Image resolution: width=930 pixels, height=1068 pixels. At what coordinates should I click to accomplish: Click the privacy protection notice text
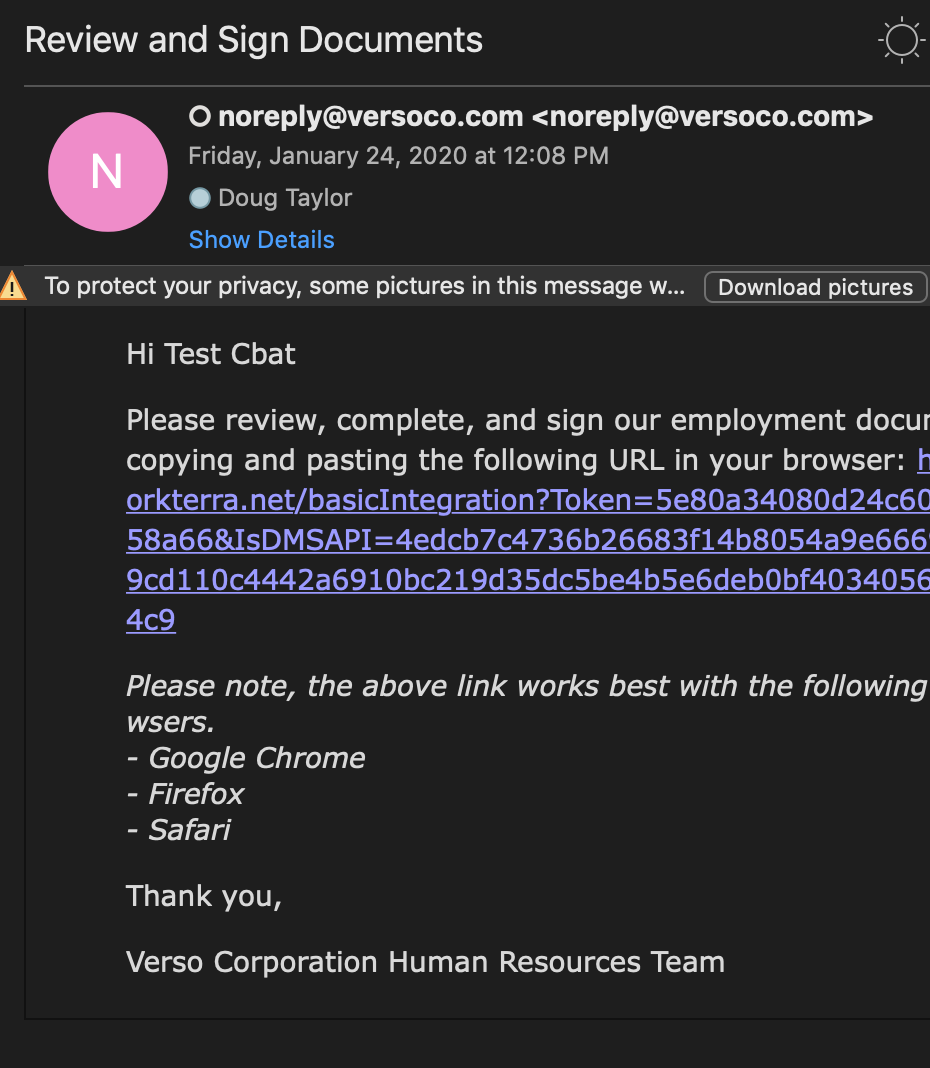(365, 286)
